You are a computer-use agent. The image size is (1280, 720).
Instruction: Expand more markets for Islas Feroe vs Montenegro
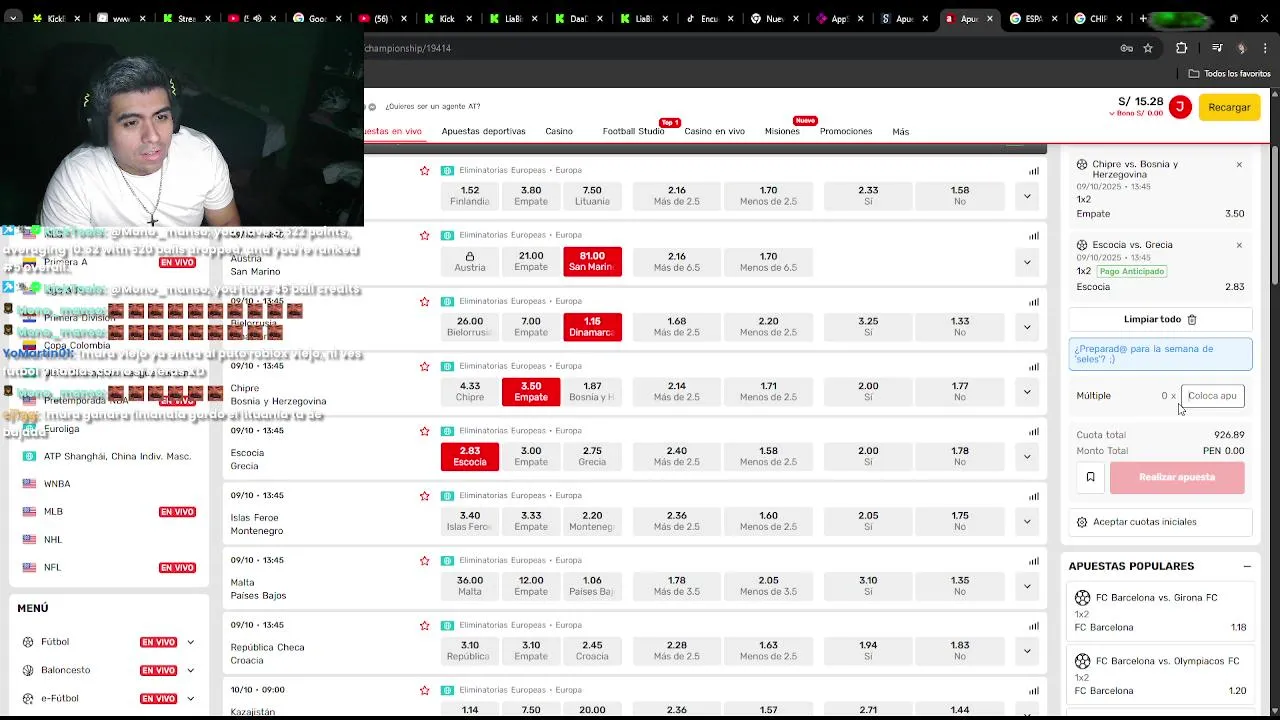1027,521
